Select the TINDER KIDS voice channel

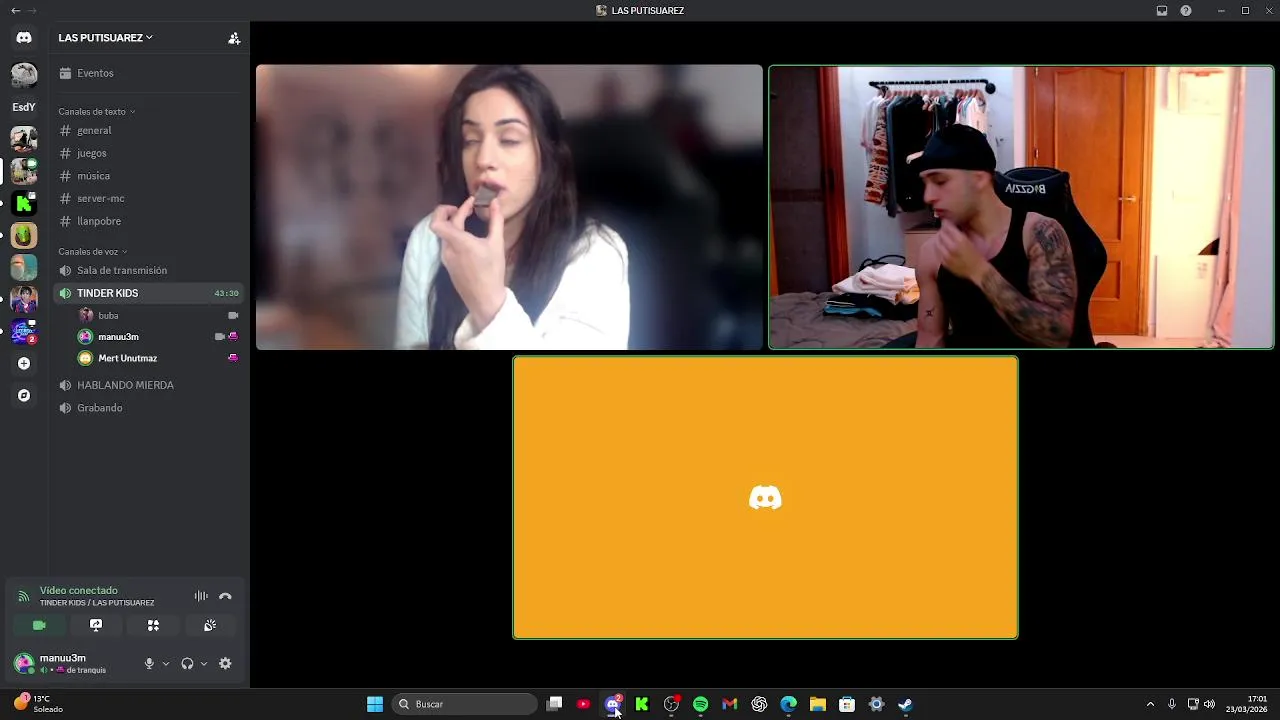[x=150, y=293]
